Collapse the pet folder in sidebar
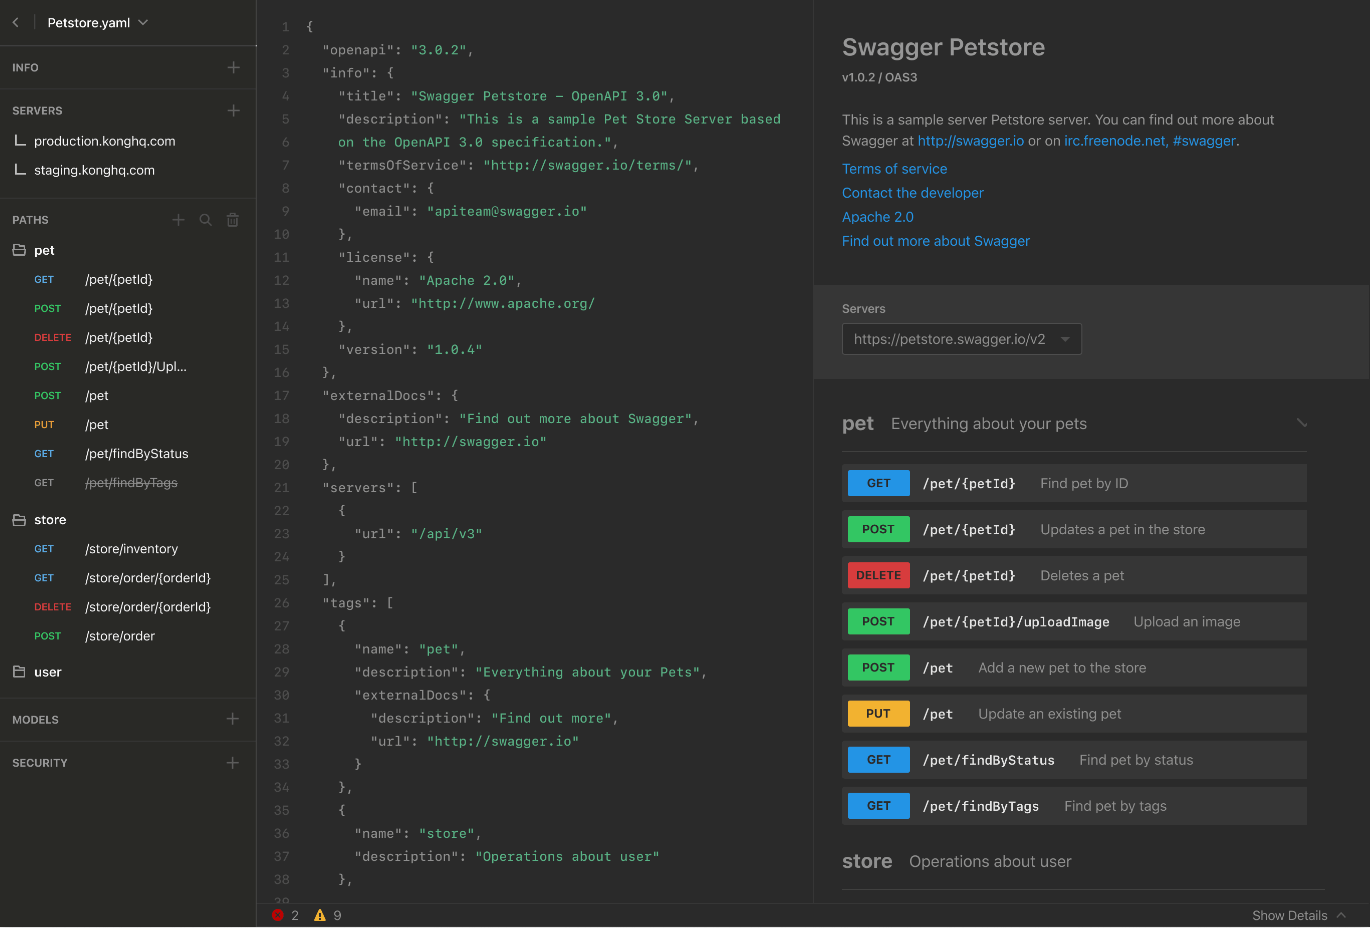The width and height of the screenshot is (1370, 928). click(x=33, y=250)
